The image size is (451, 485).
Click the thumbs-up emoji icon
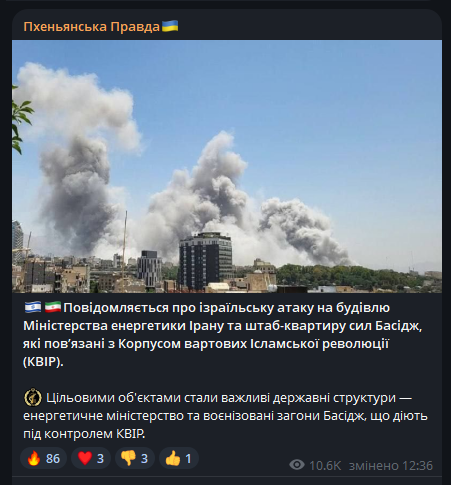coord(173,458)
